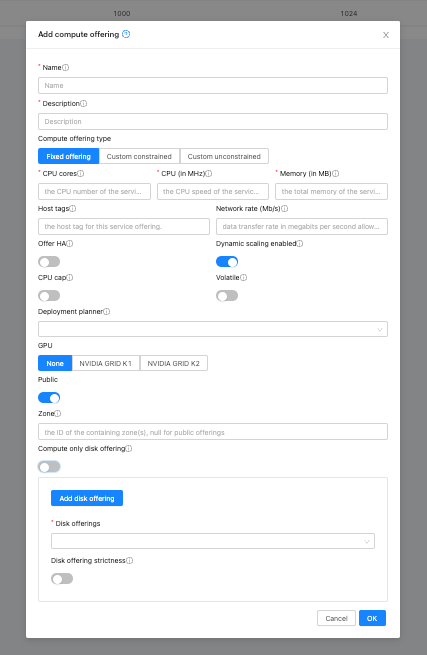Enable the Offer HA toggle
This screenshot has height=655, width=427.
[x=49, y=262]
